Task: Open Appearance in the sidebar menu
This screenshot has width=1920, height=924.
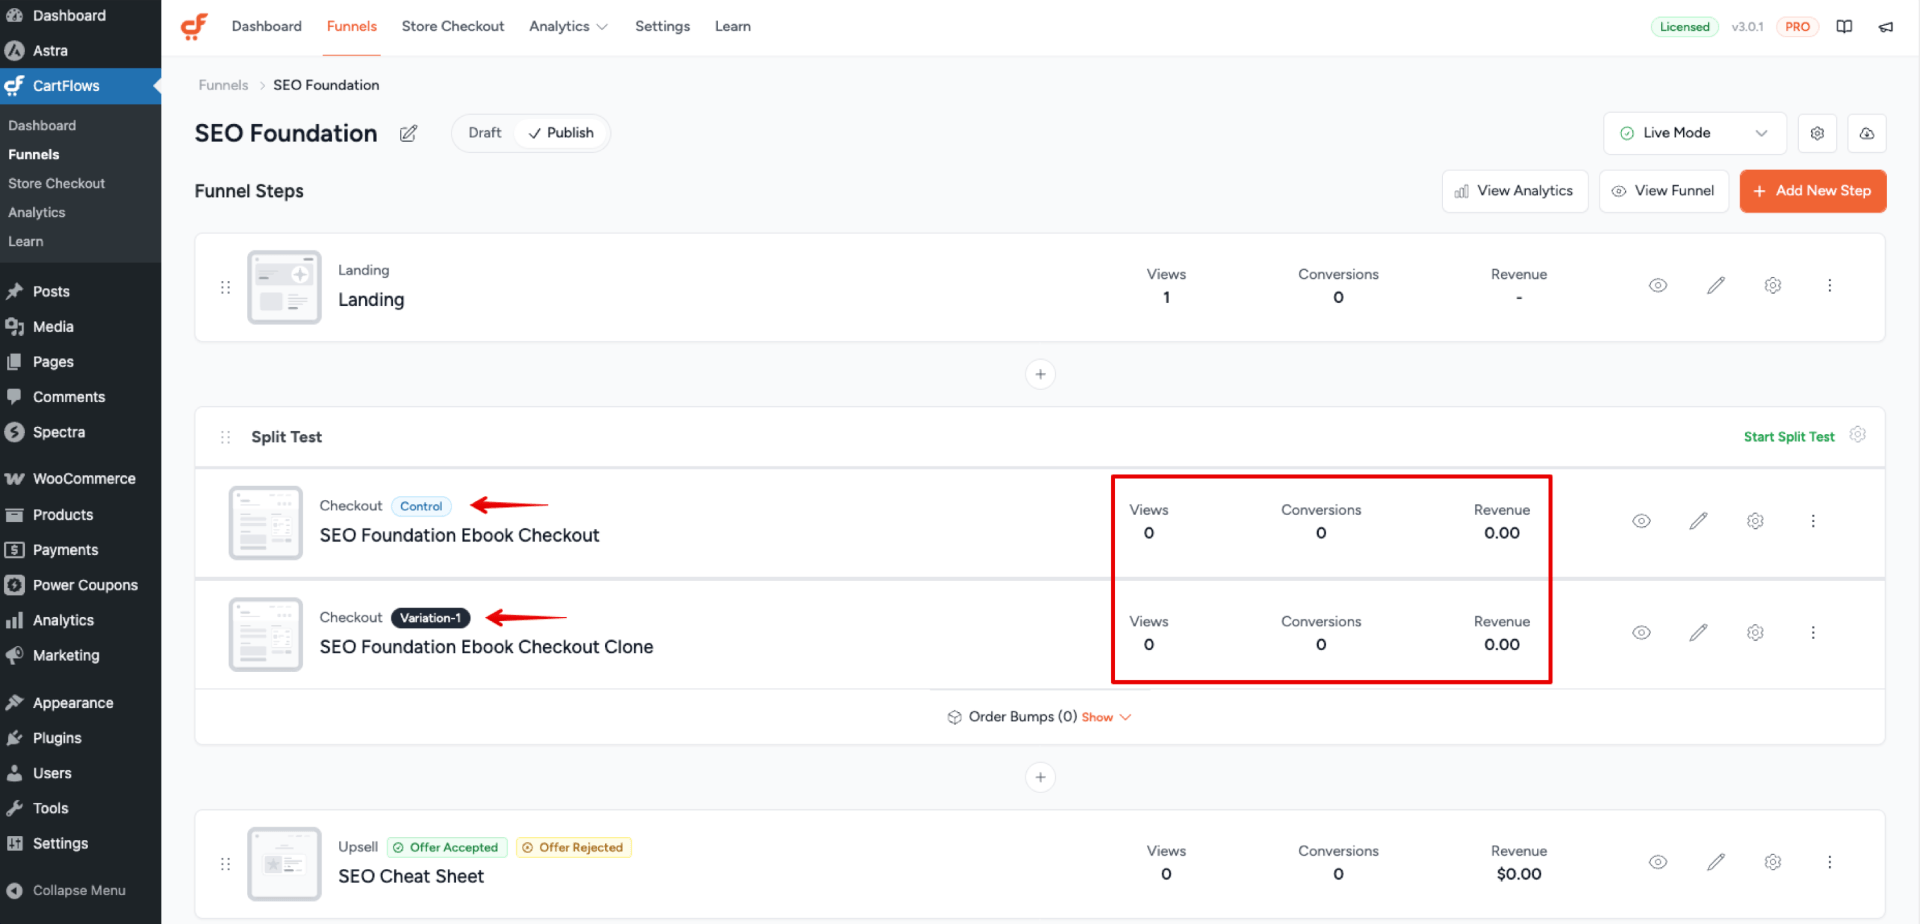Action: (80, 703)
